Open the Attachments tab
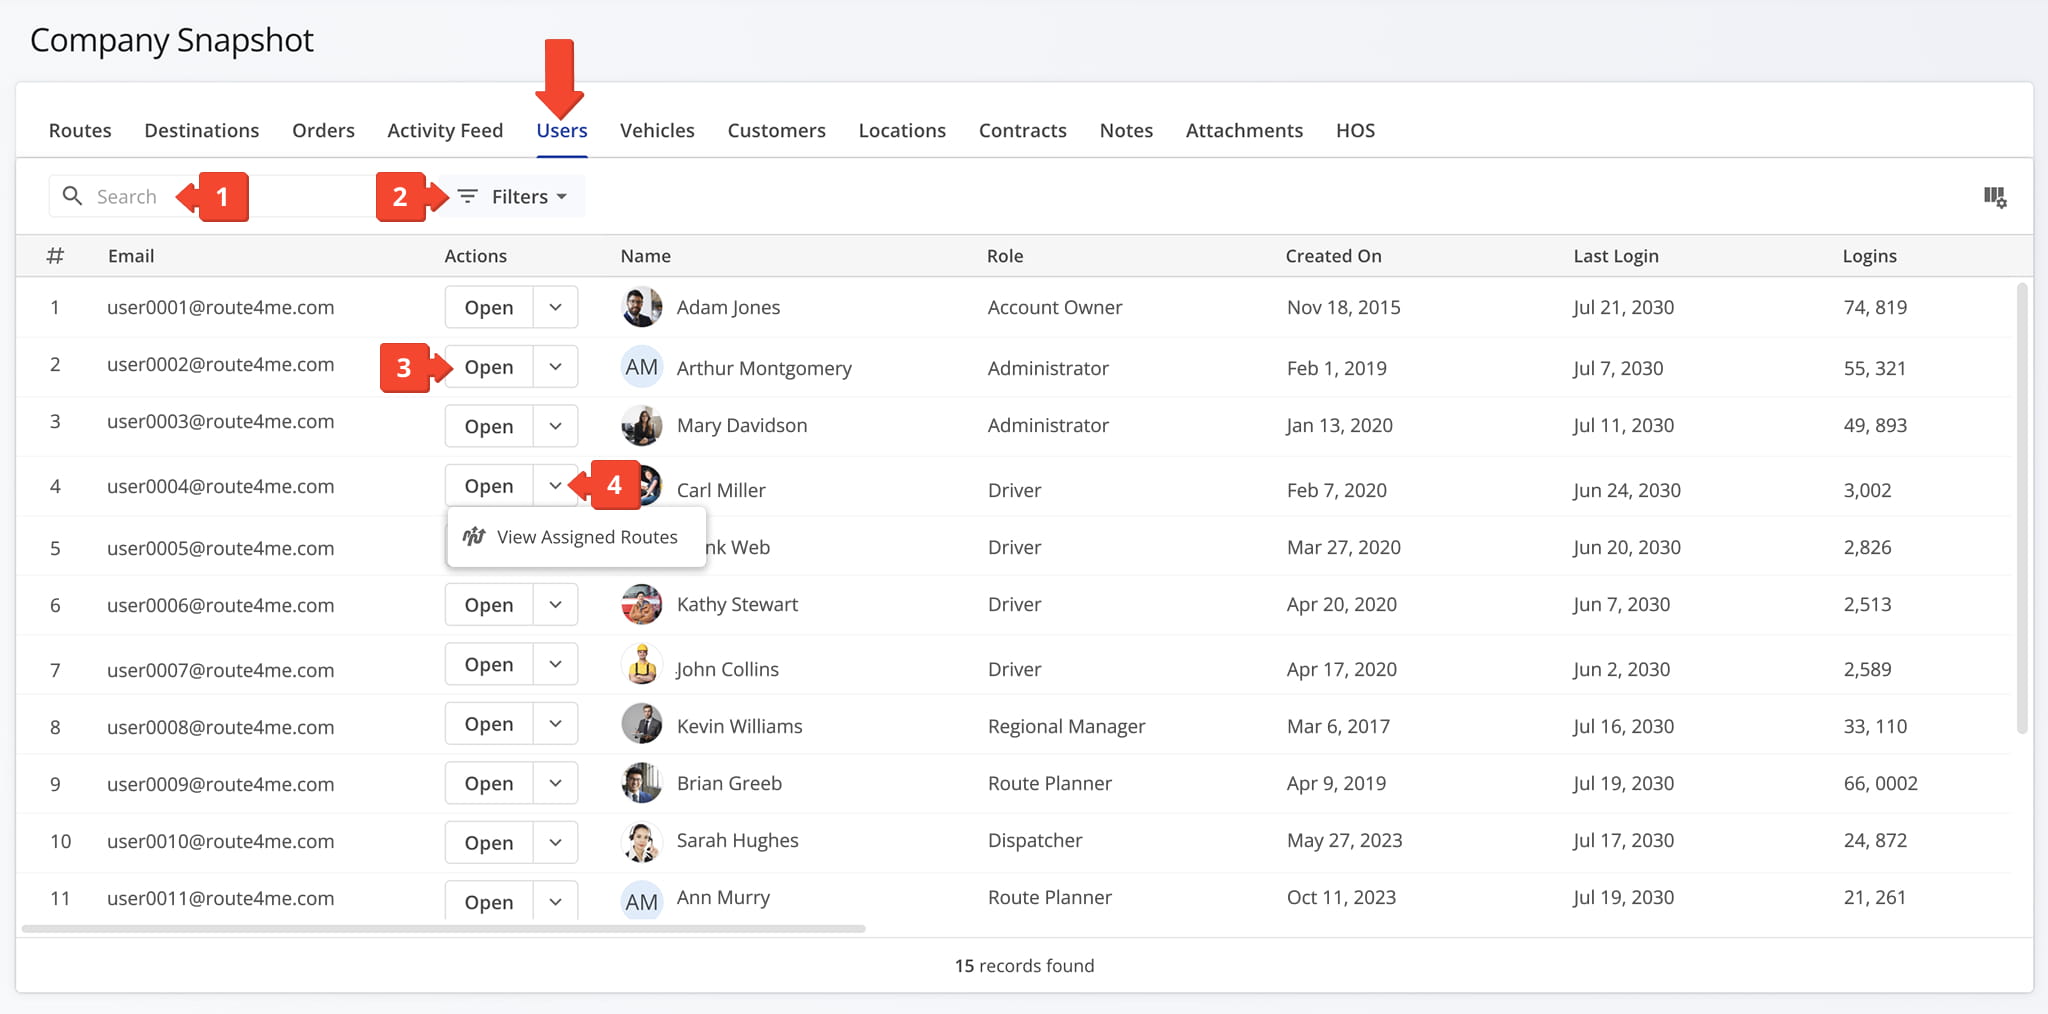The width and height of the screenshot is (2048, 1014). (1244, 130)
